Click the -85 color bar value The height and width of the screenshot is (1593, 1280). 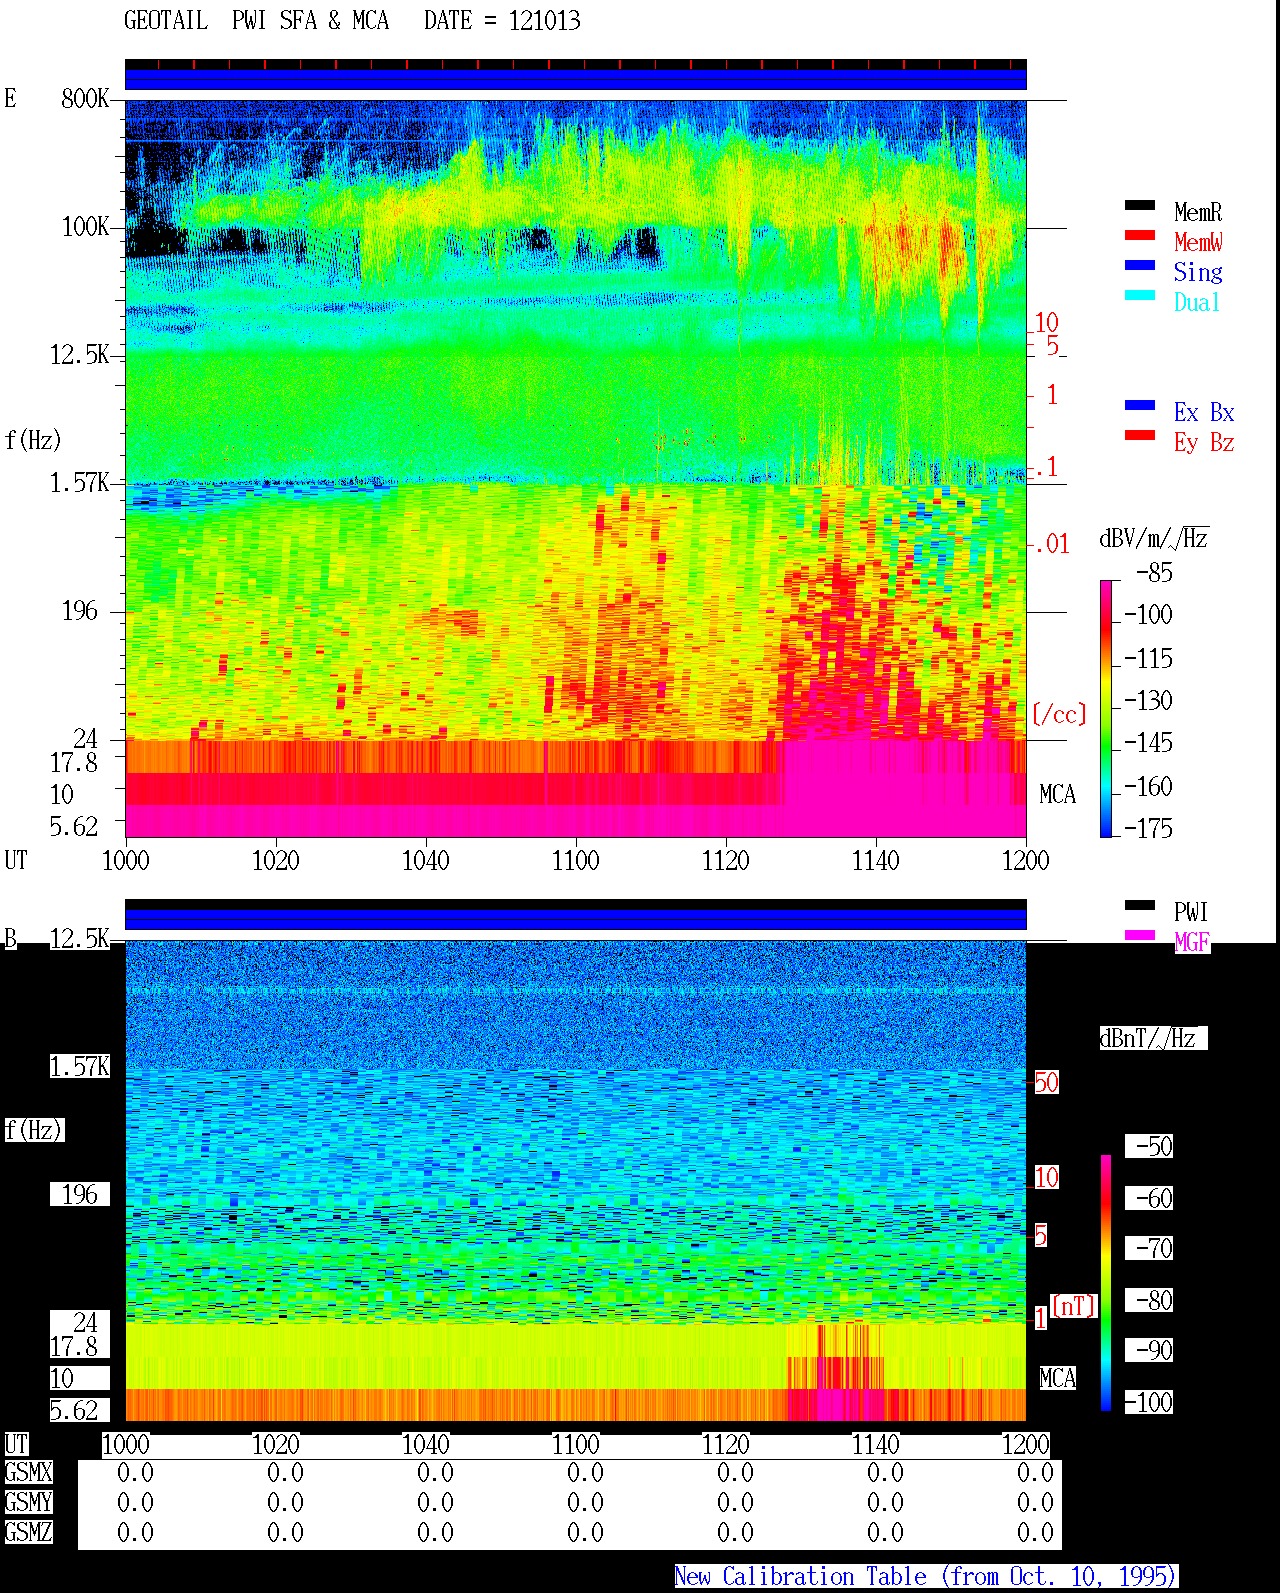coord(1154,573)
